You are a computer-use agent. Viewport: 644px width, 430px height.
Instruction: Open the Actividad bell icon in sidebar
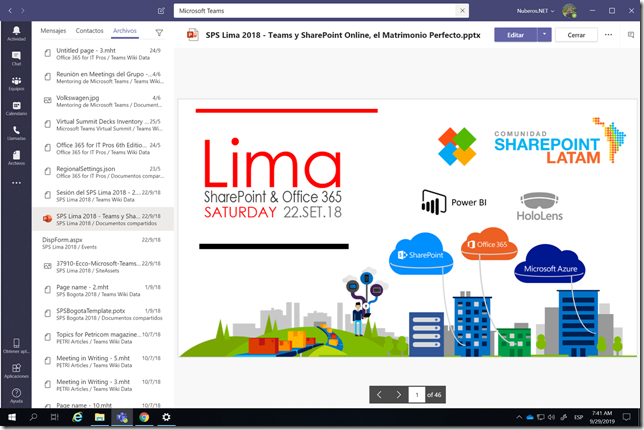pos(16,33)
